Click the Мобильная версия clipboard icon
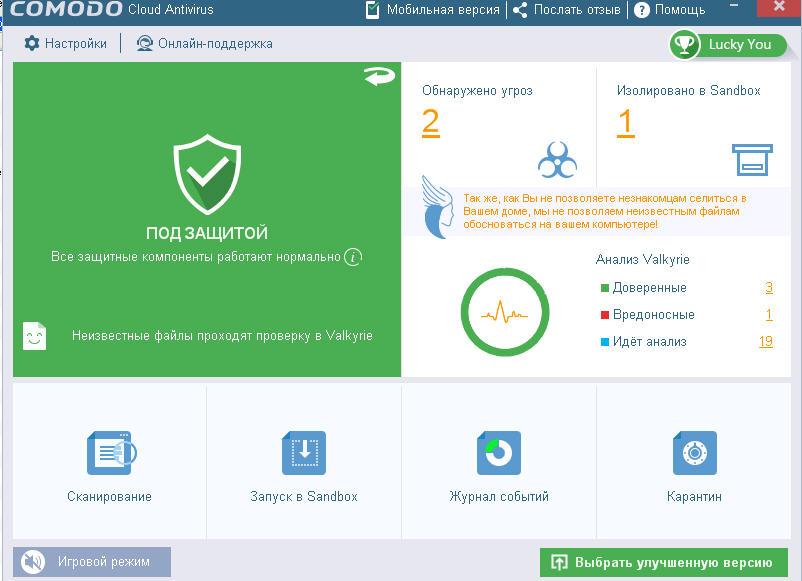This screenshot has width=802, height=581. [x=373, y=10]
